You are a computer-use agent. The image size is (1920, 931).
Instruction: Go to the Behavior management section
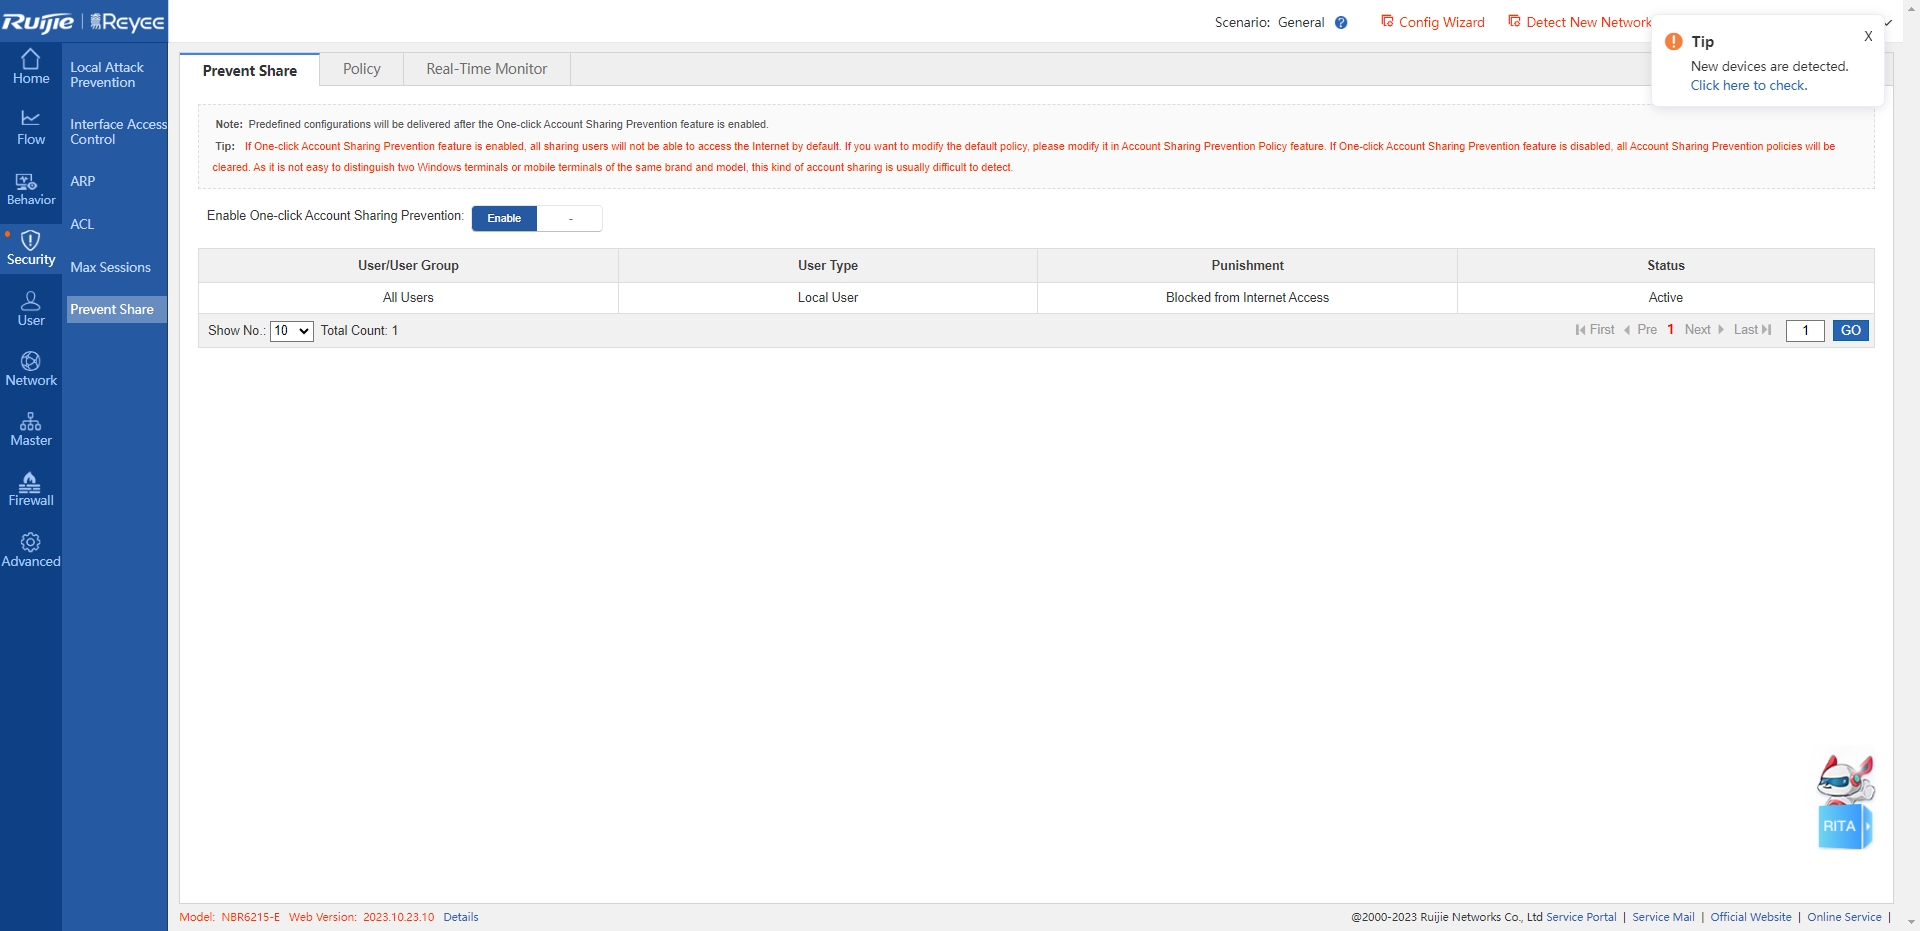click(31, 189)
